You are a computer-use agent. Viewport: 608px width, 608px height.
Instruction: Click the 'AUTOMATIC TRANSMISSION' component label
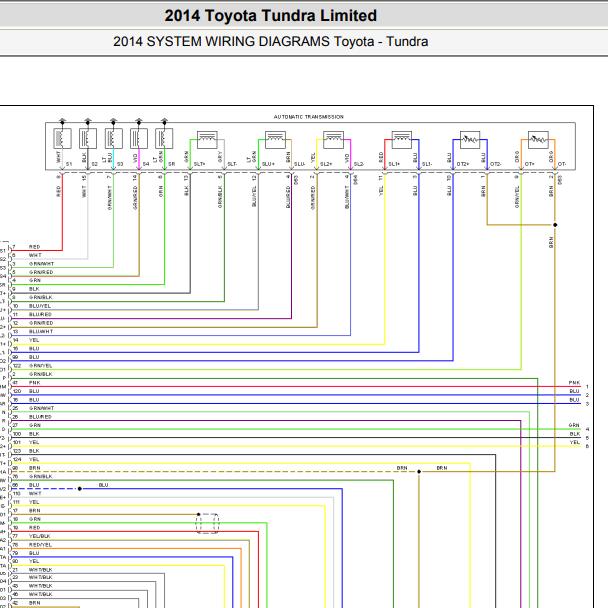point(309,117)
